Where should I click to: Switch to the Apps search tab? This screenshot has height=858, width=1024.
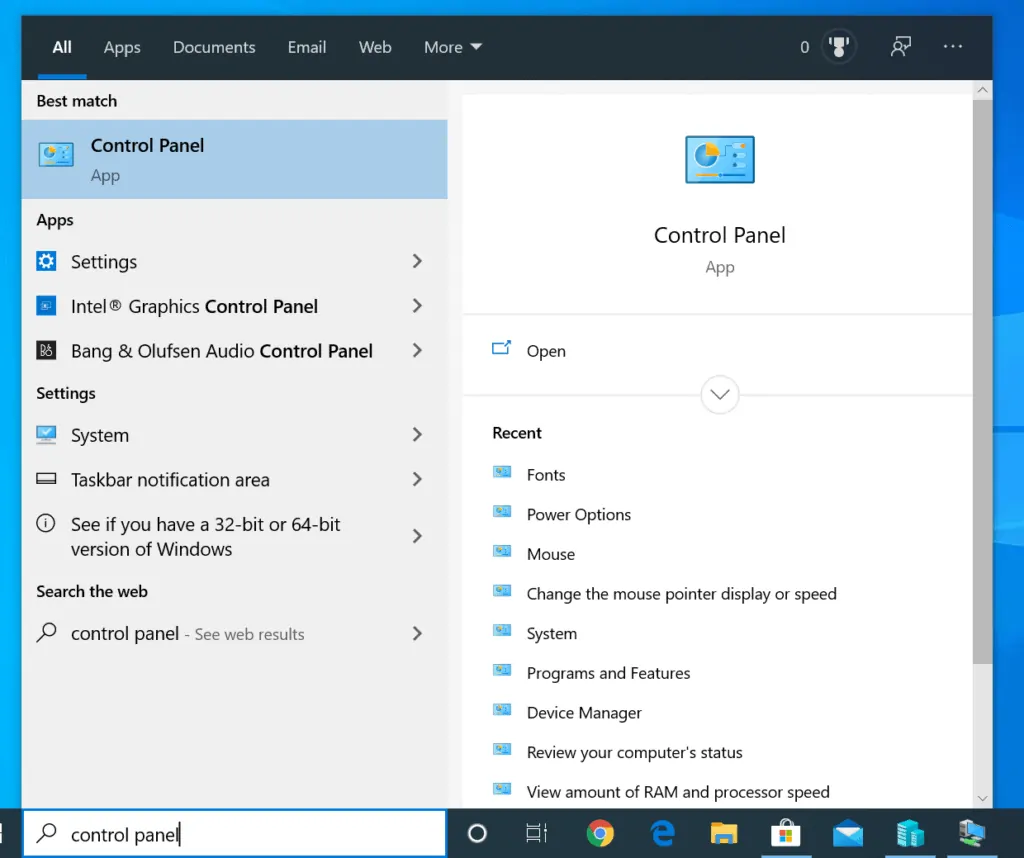pyautogui.click(x=121, y=47)
